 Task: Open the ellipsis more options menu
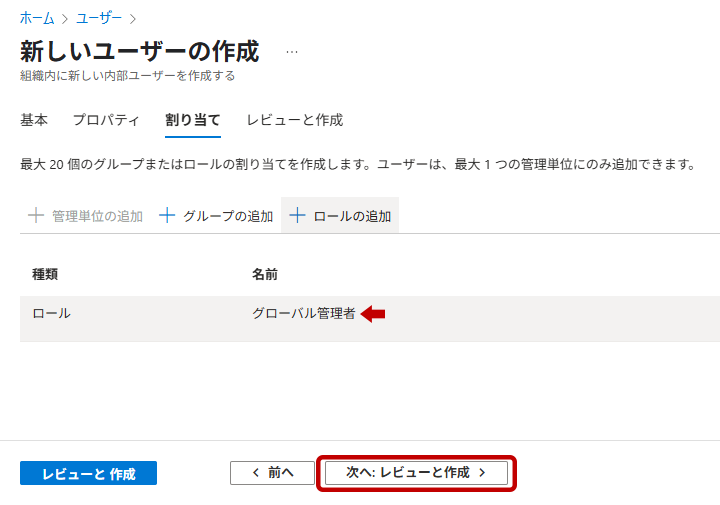[291, 51]
